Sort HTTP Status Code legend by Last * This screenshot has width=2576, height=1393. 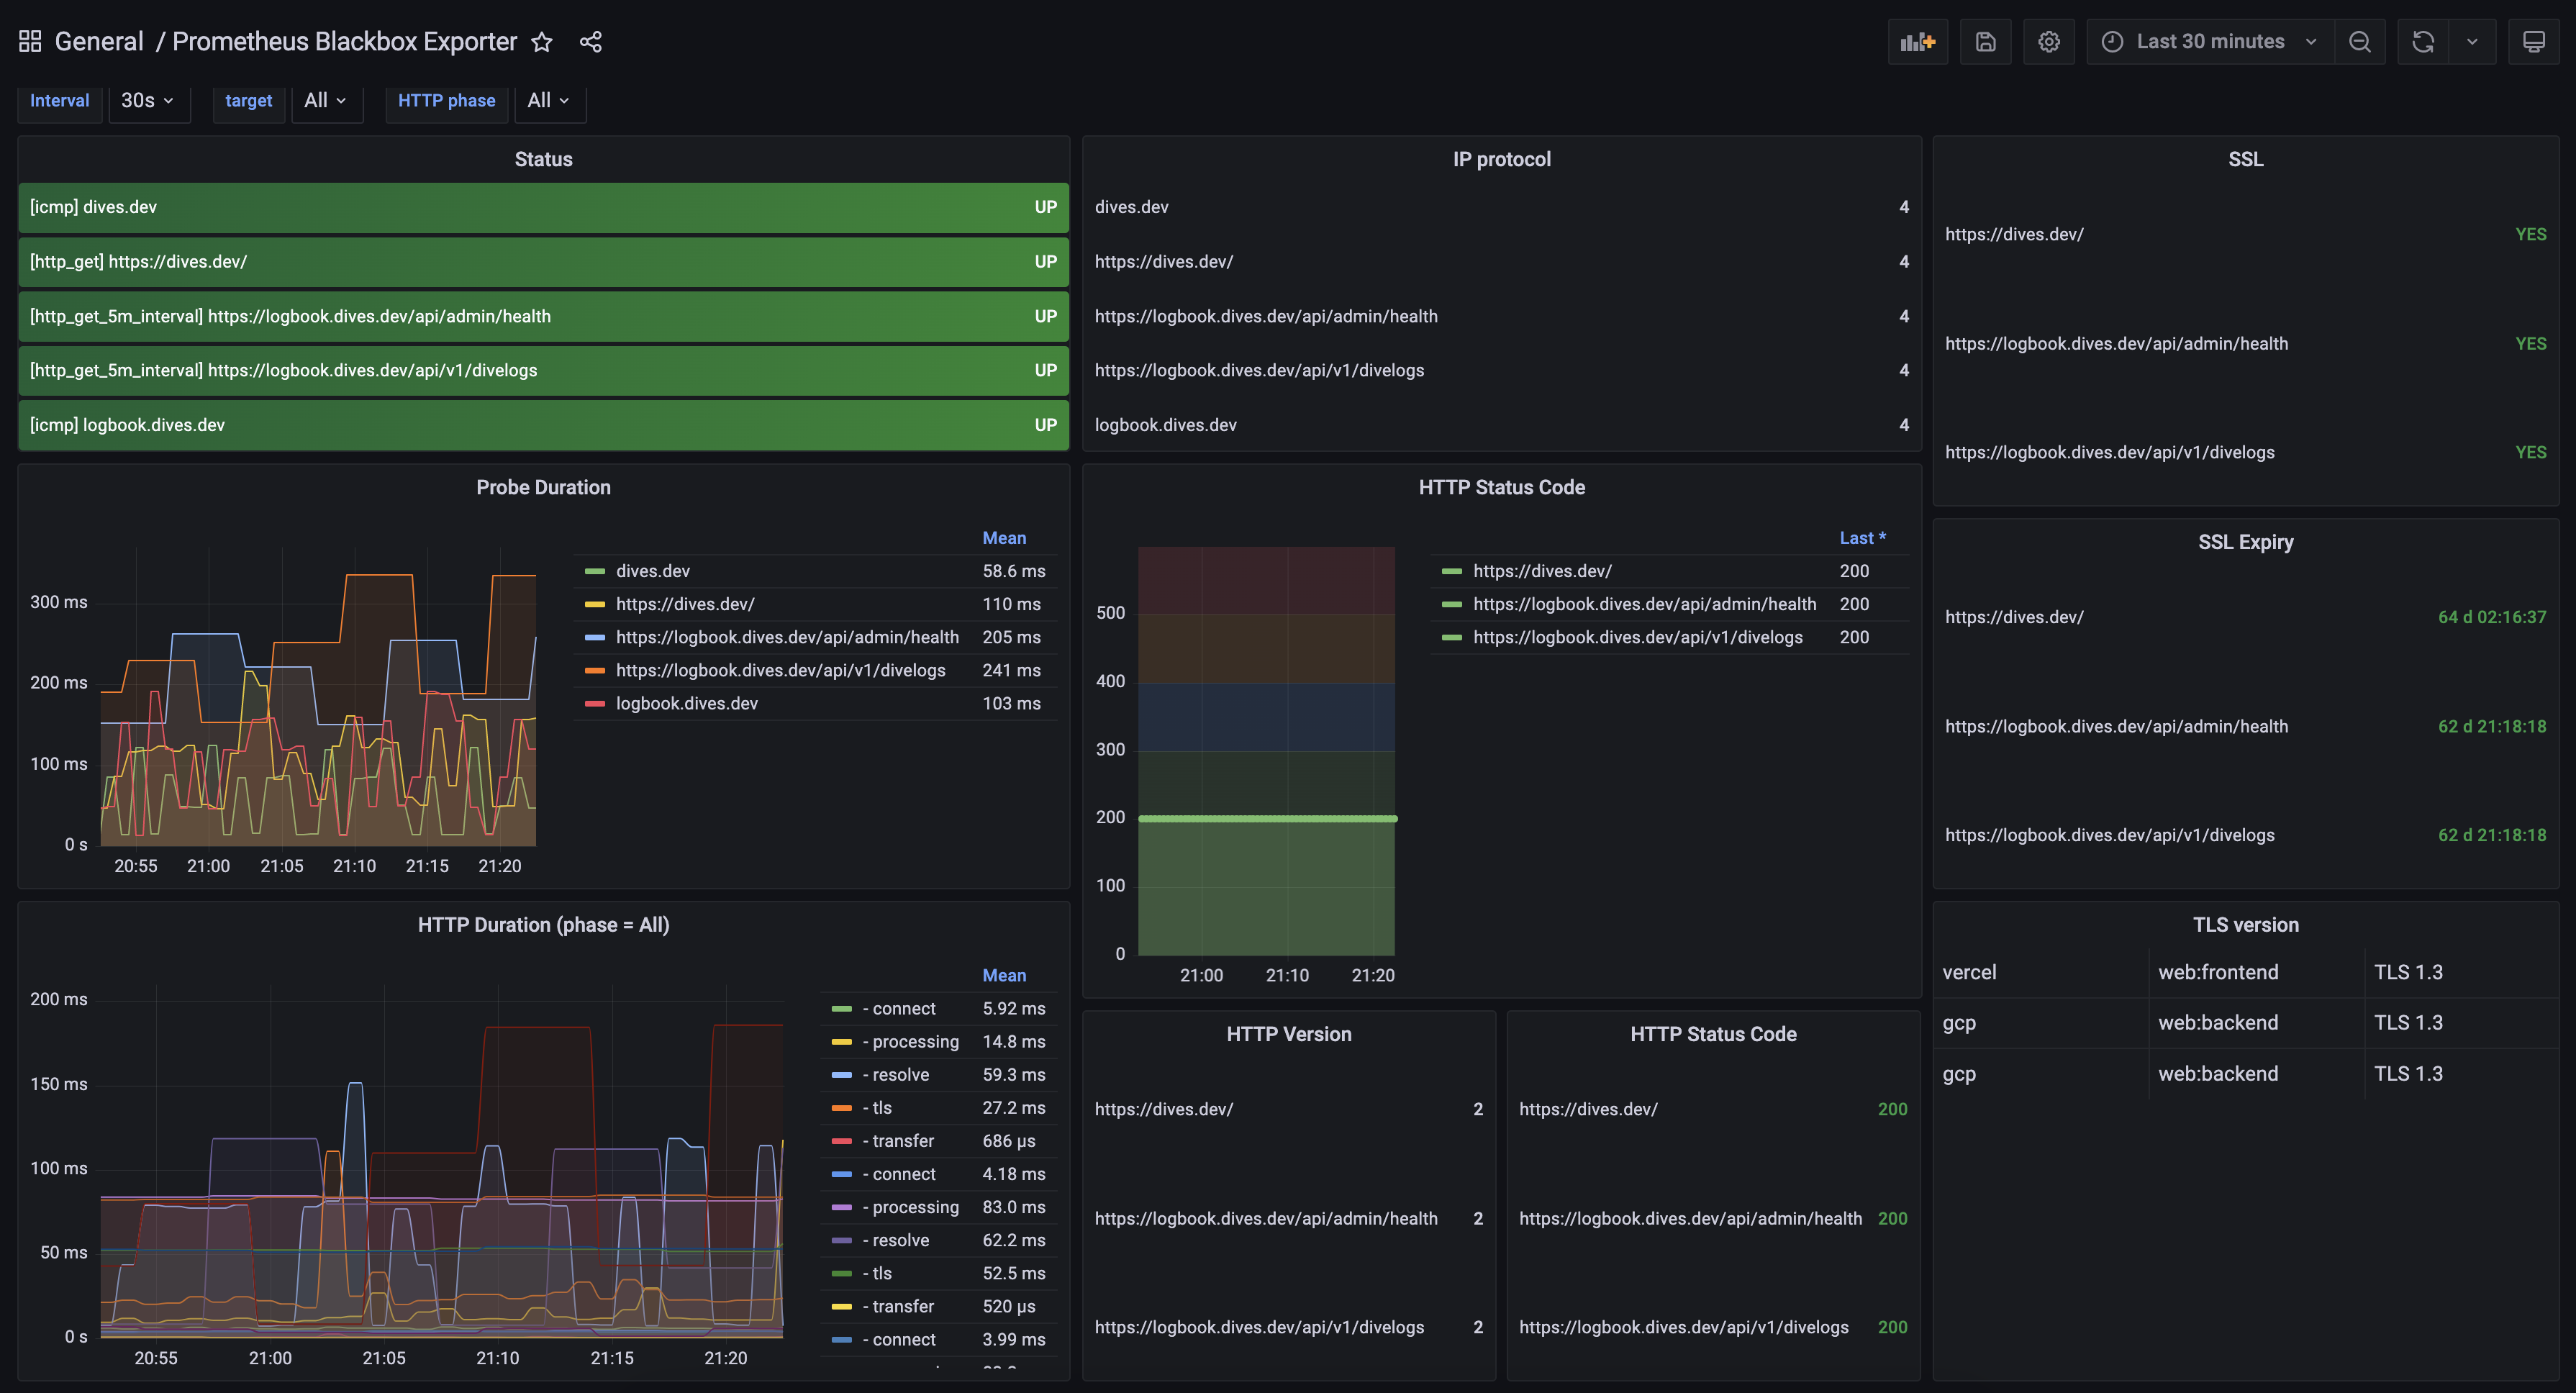click(1862, 538)
